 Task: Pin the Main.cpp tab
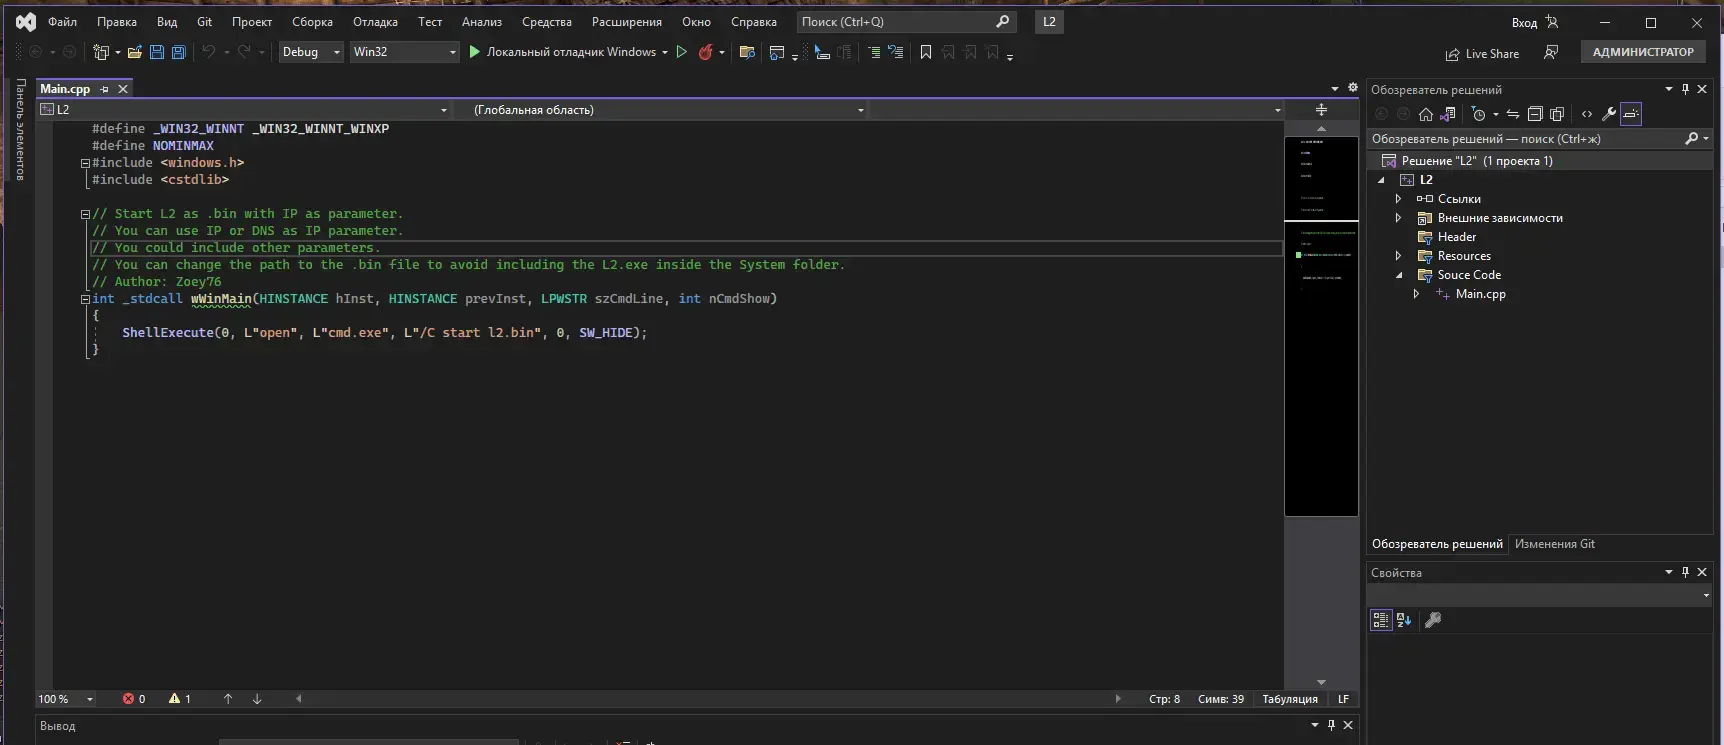tap(104, 89)
